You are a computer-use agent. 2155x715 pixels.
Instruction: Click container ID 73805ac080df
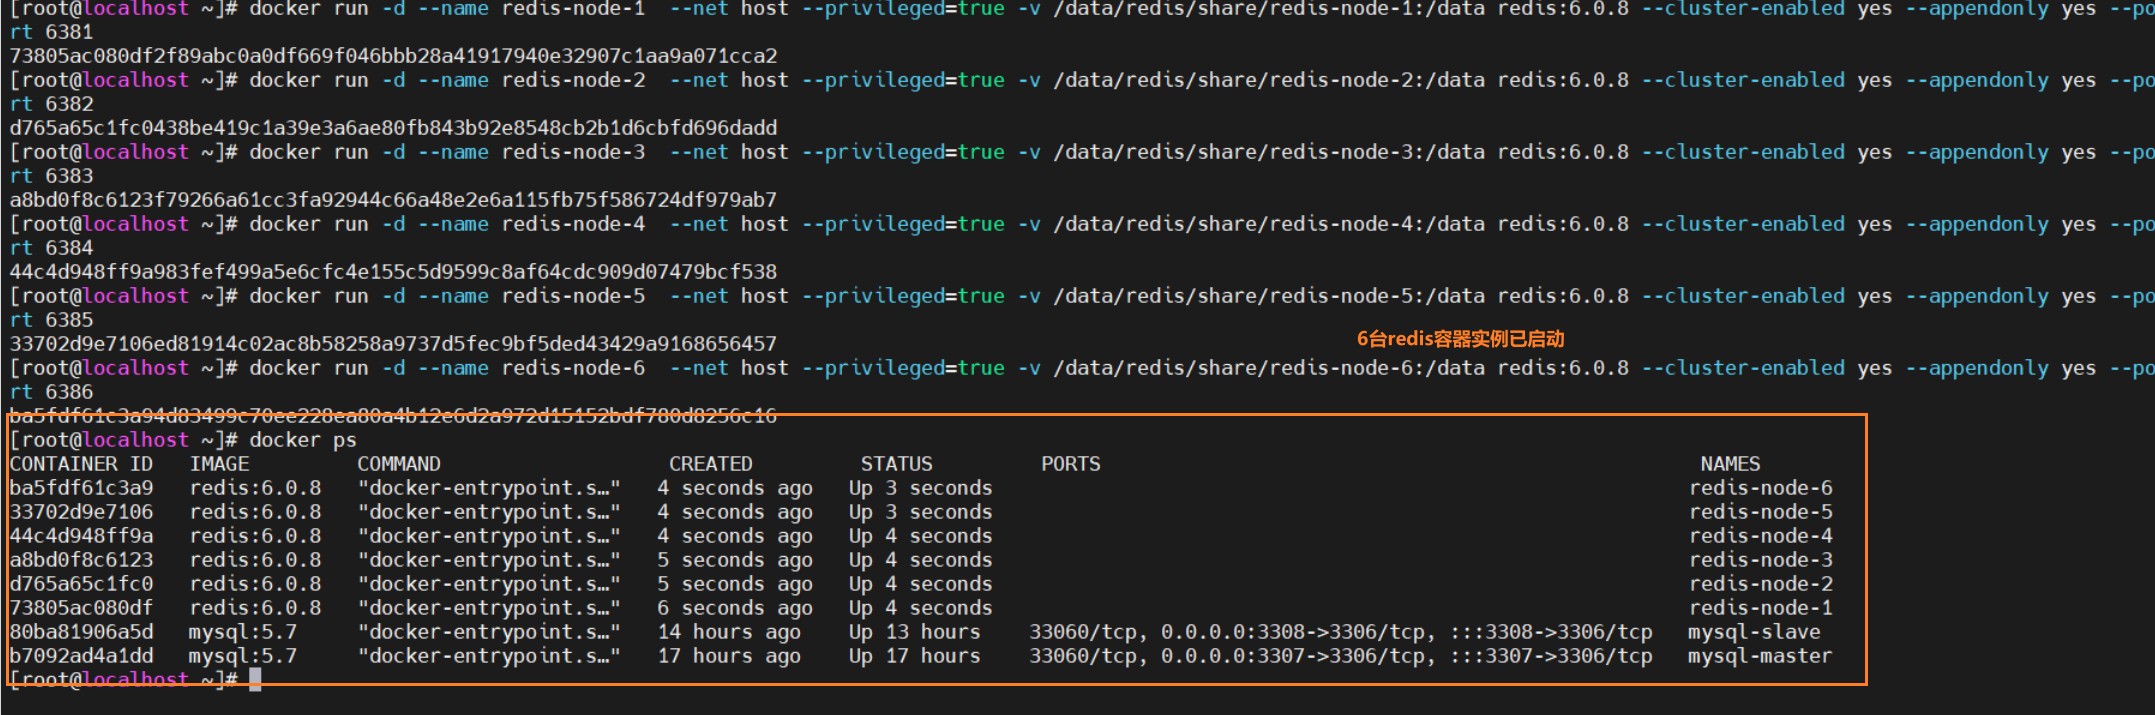[x=81, y=608]
